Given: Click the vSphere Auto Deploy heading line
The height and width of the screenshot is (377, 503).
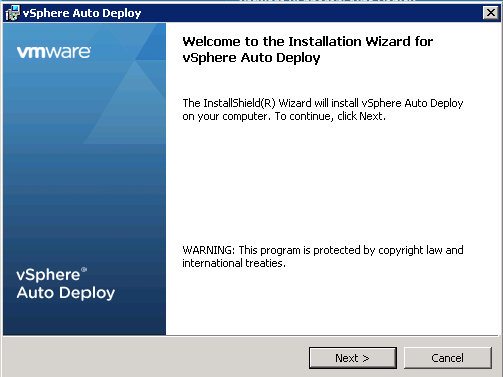Looking at the screenshot, I should [251, 58].
